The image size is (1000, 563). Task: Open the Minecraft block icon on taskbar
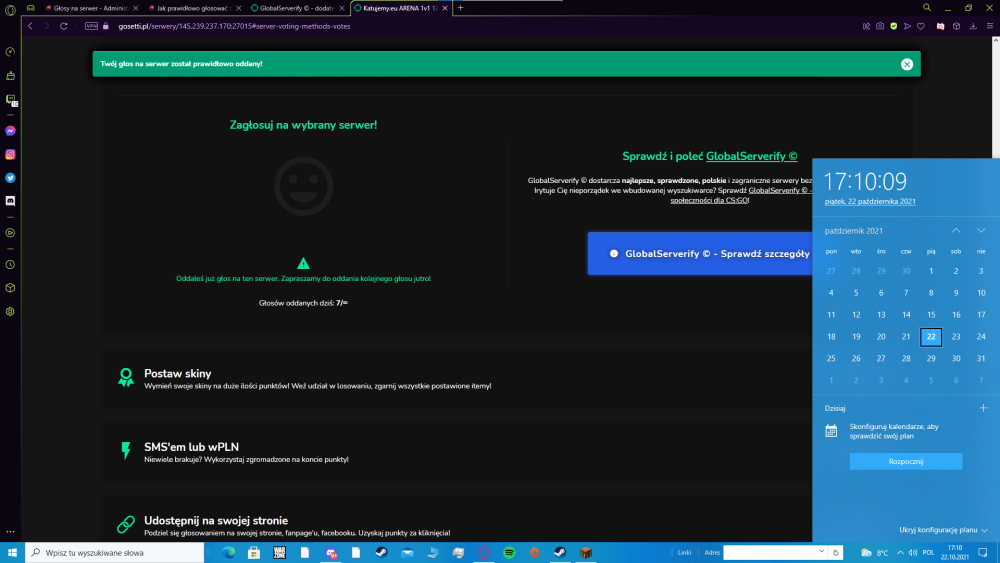pyautogui.click(x=585, y=553)
